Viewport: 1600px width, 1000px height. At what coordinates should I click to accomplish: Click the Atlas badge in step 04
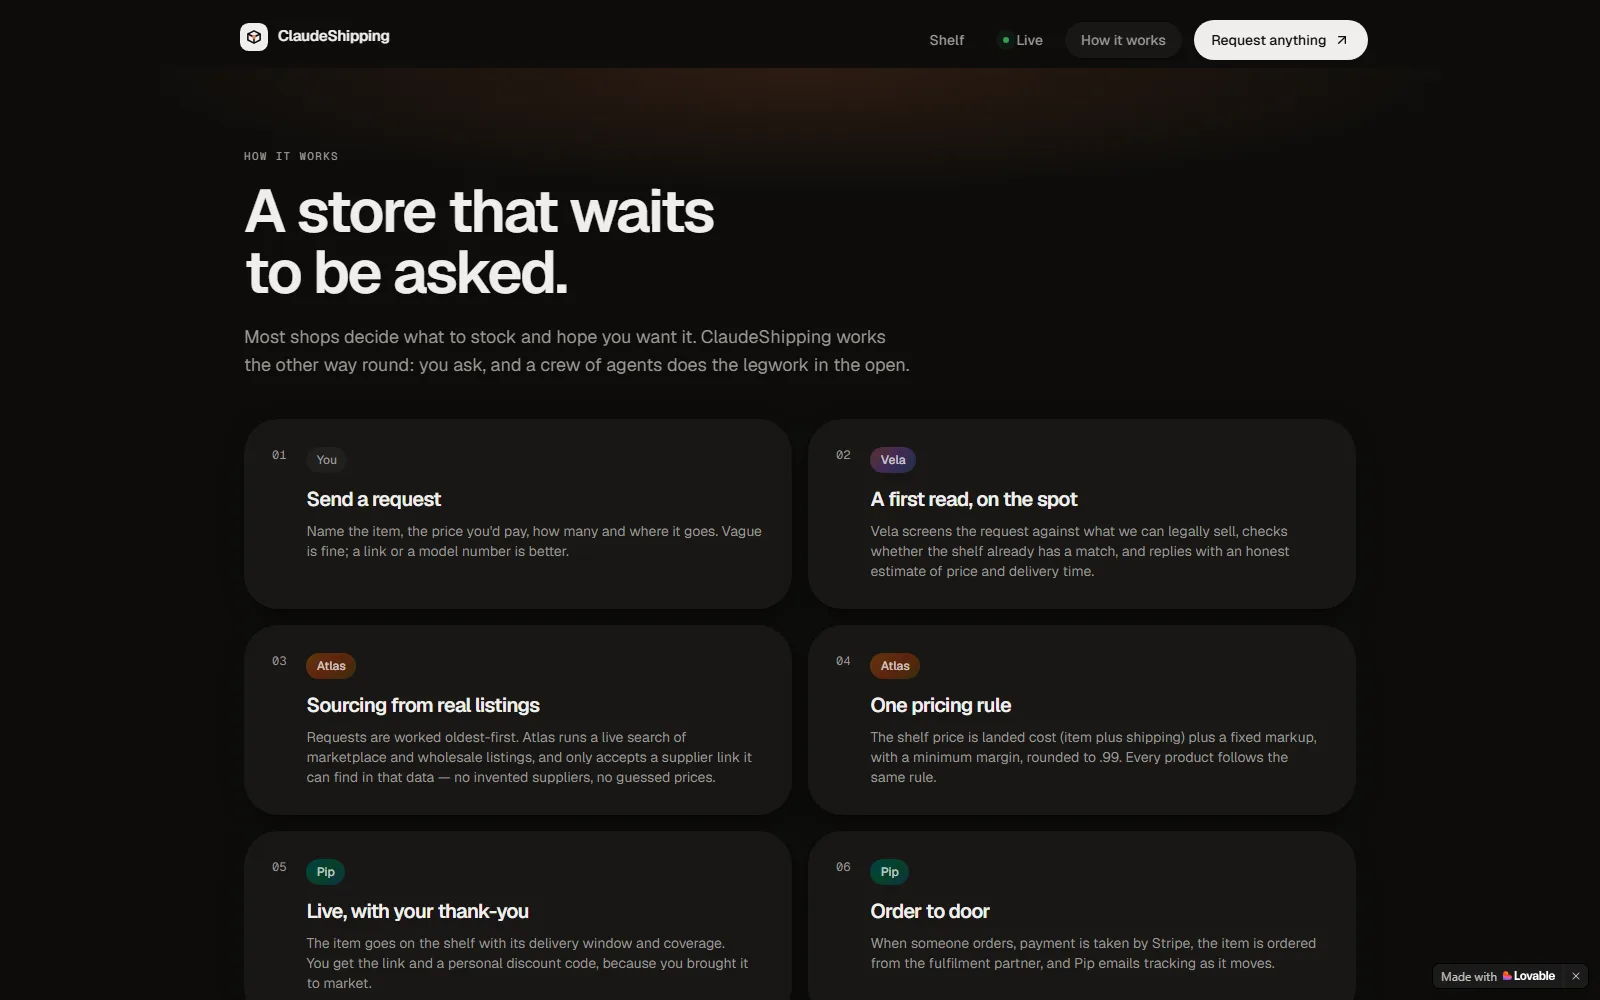click(895, 666)
